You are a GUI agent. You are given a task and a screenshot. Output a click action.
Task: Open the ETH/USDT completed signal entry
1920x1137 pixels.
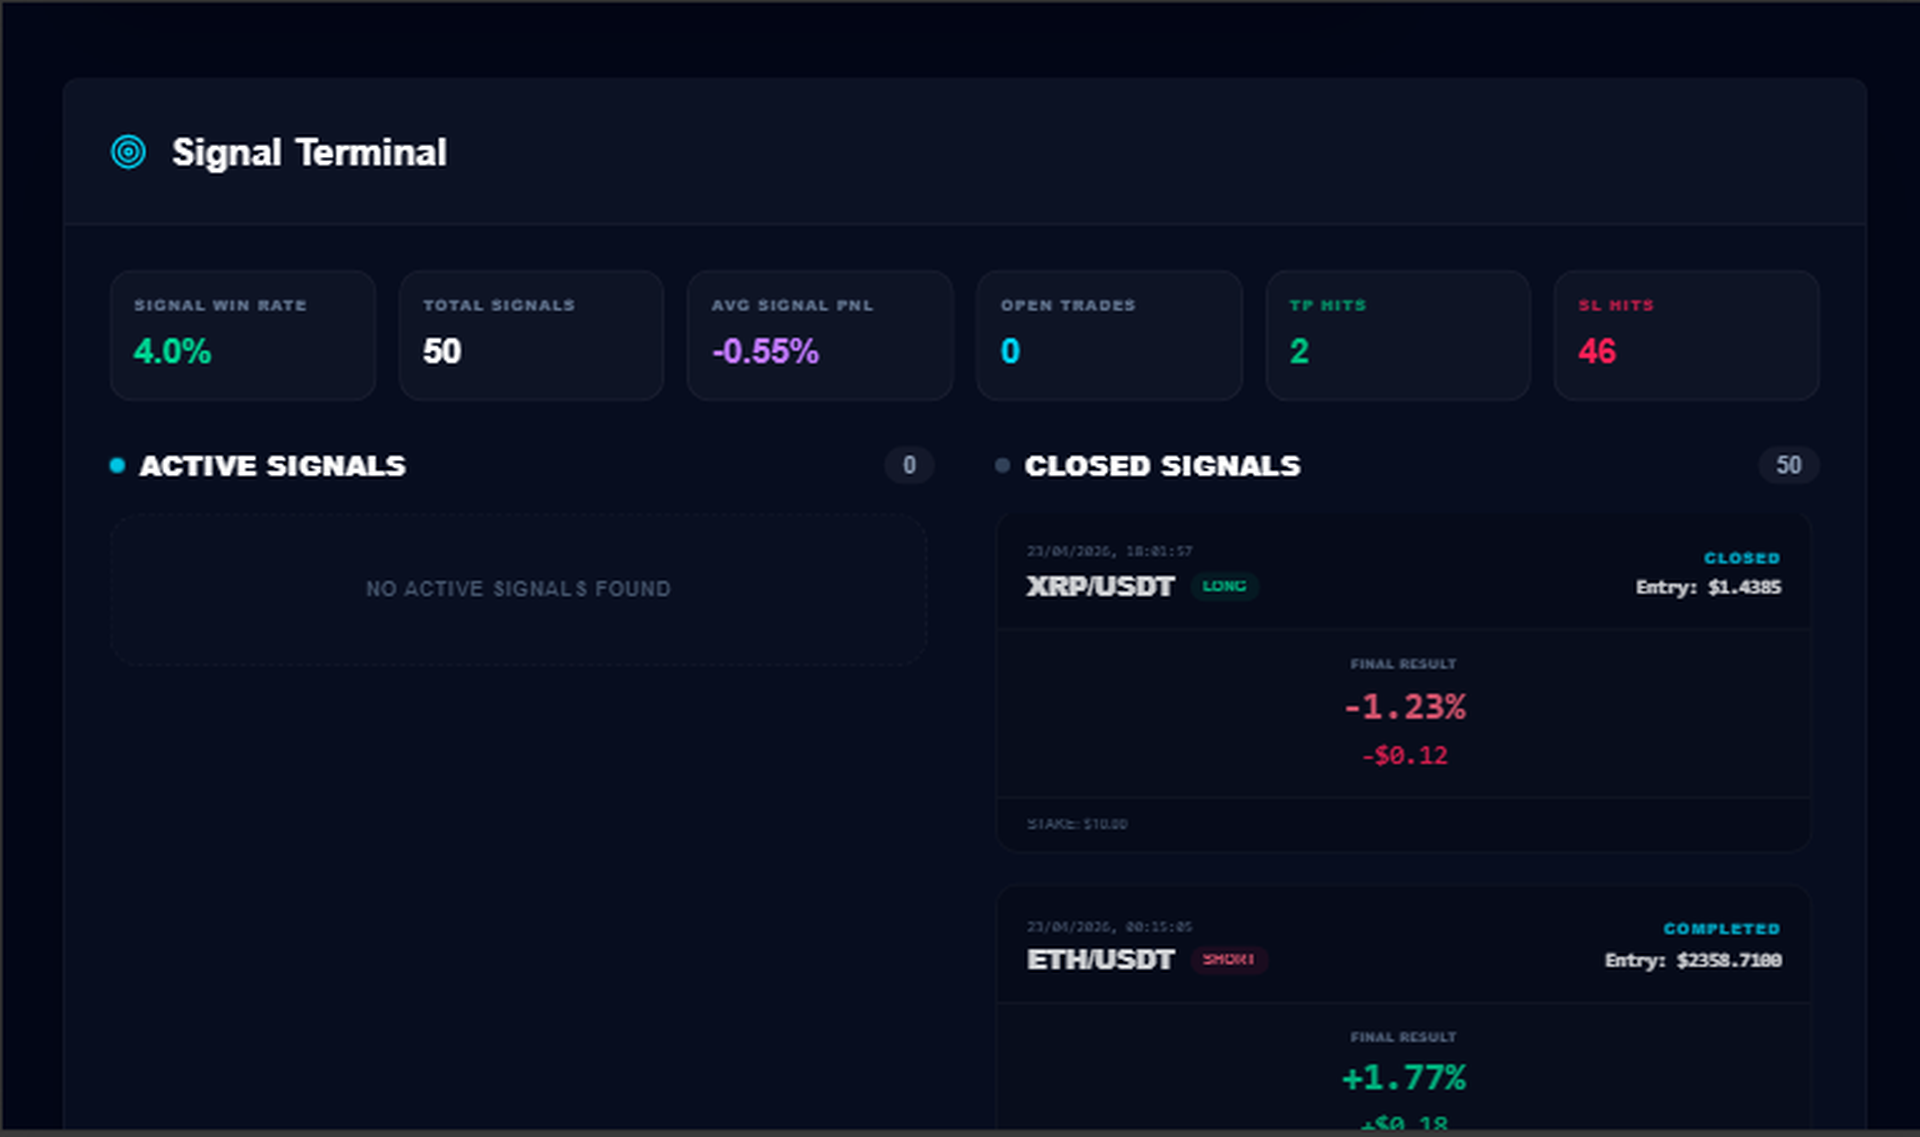[1404, 1010]
